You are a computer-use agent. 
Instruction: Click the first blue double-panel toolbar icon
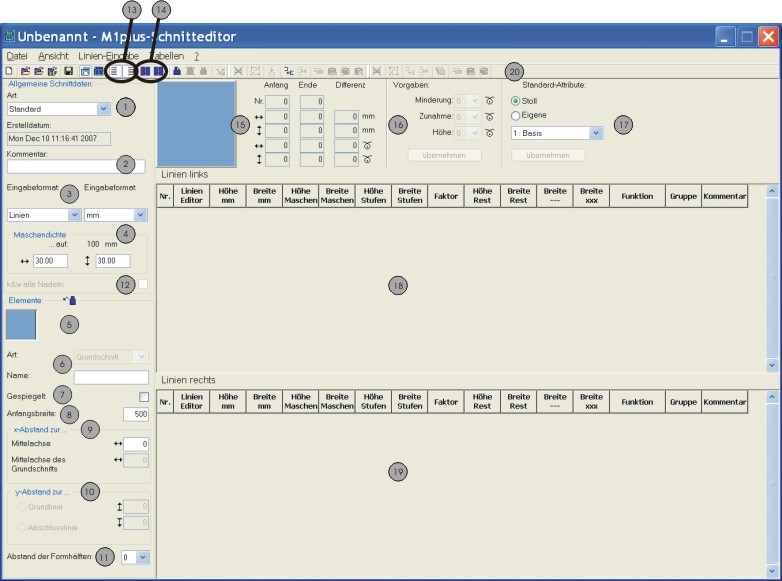(145, 72)
